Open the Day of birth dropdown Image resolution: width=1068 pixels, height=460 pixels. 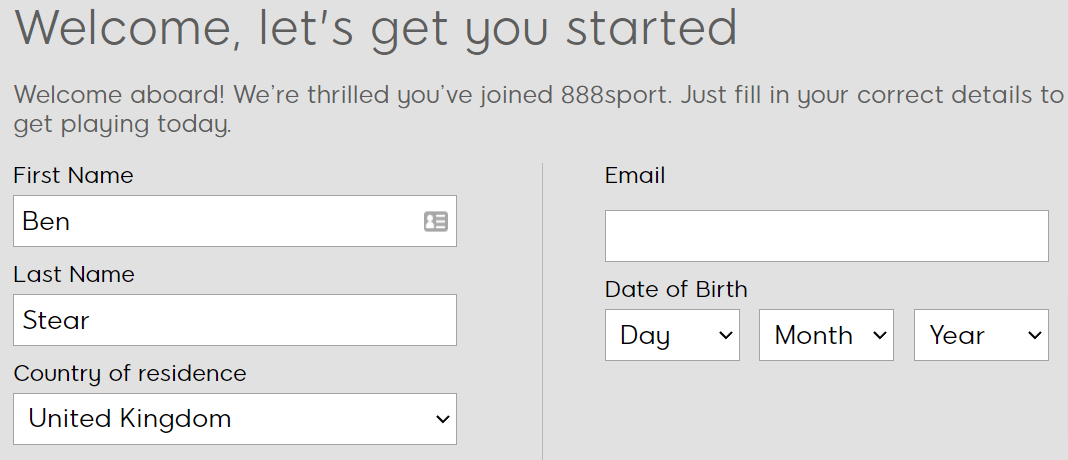click(672, 335)
